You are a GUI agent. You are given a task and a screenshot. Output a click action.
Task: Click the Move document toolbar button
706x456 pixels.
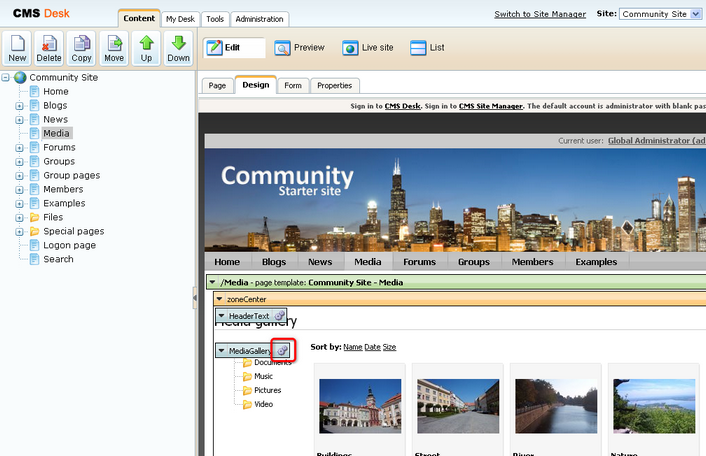click(x=114, y=49)
